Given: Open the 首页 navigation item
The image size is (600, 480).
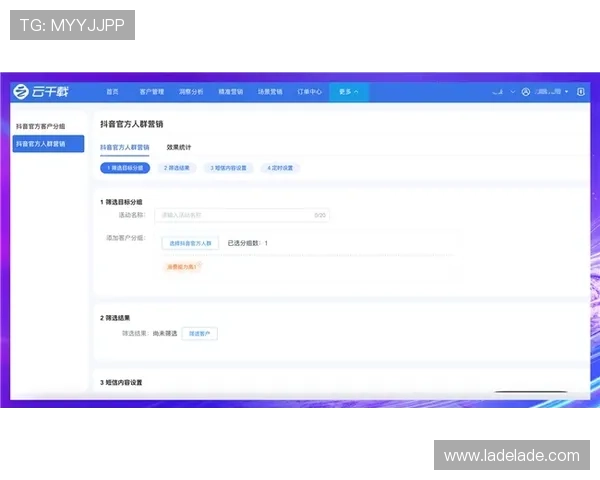Looking at the screenshot, I should tap(112, 92).
